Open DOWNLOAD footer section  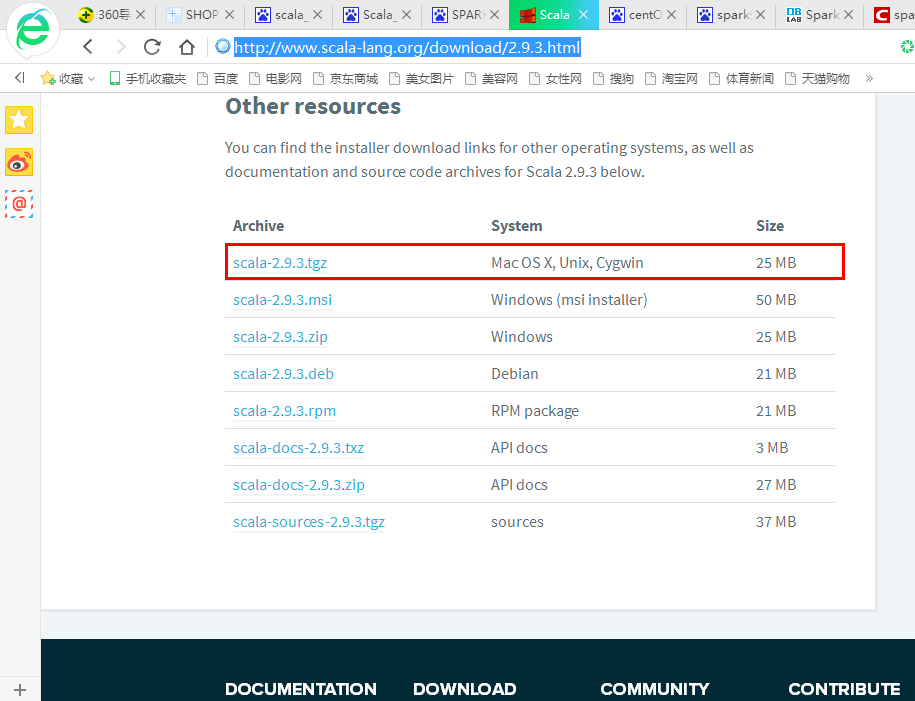(465, 689)
